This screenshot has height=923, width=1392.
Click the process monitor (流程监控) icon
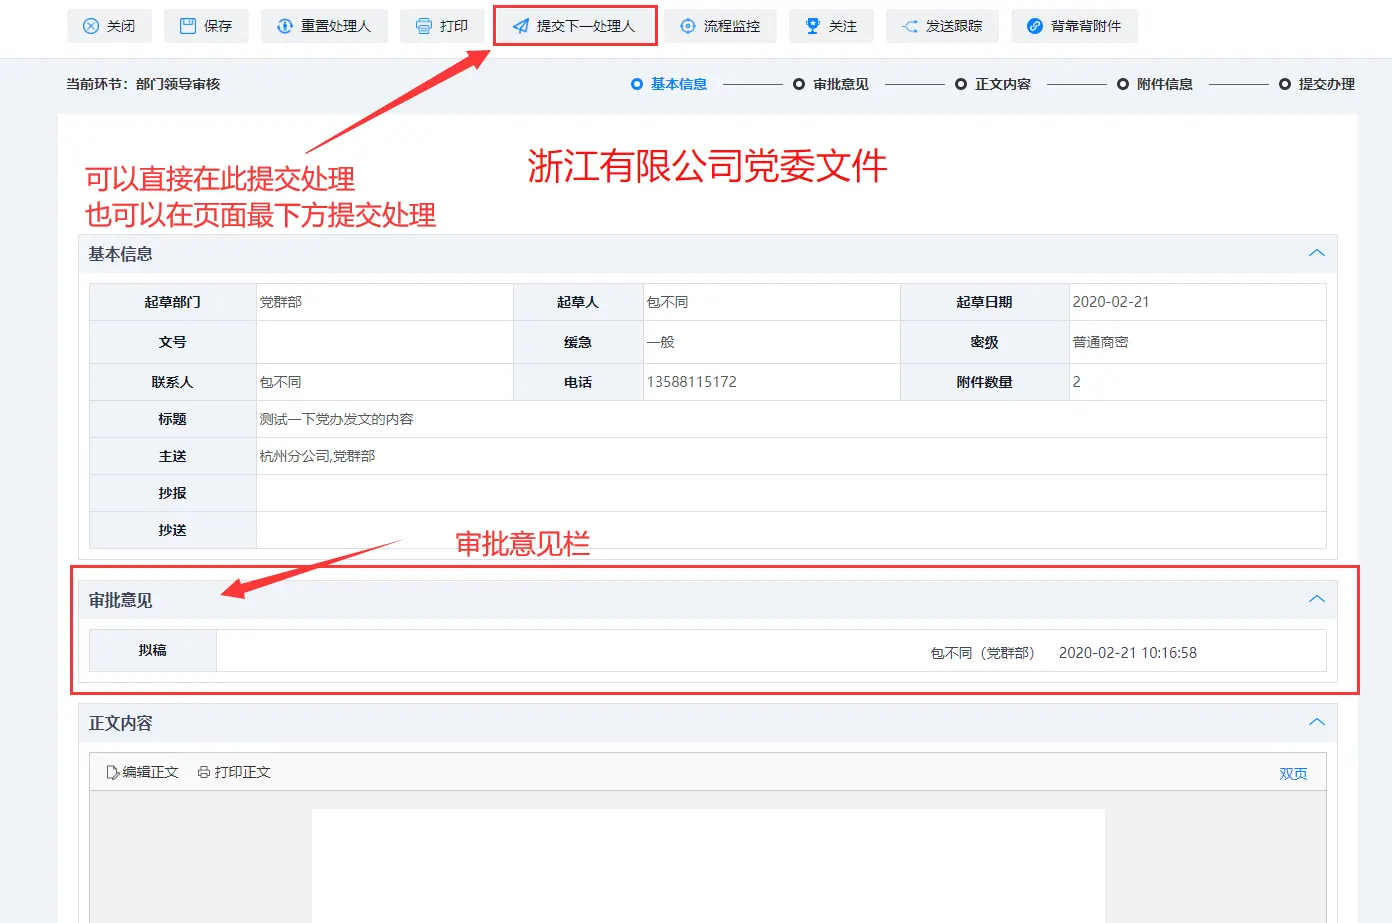point(688,26)
